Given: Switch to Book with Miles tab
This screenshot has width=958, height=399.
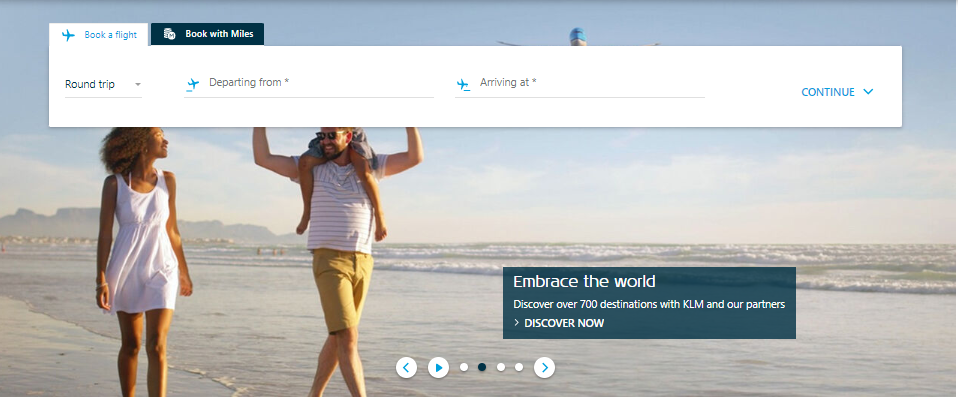Looking at the screenshot, I should (208, 34).
